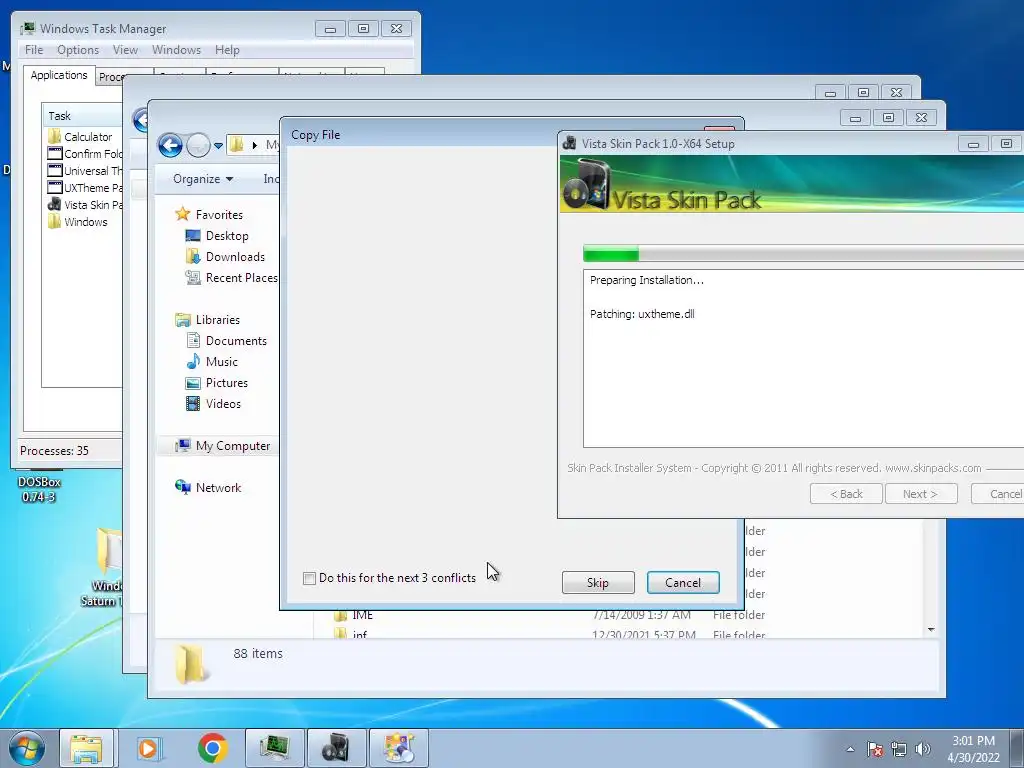Open recent locations dropdown arrow in Explorer
The height and width of the screenshot is (768, 1024).
[x=218, y=145]
